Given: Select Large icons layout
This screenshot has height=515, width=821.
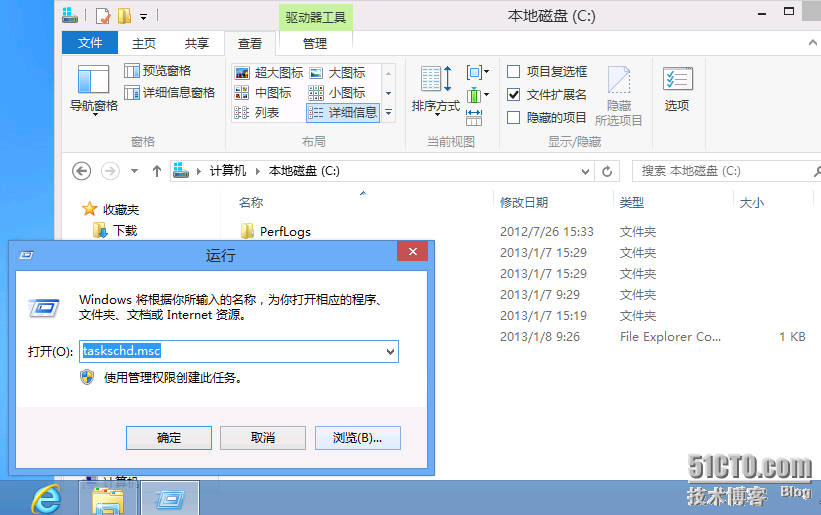Looking at the screenshot, I should (337, 73).
